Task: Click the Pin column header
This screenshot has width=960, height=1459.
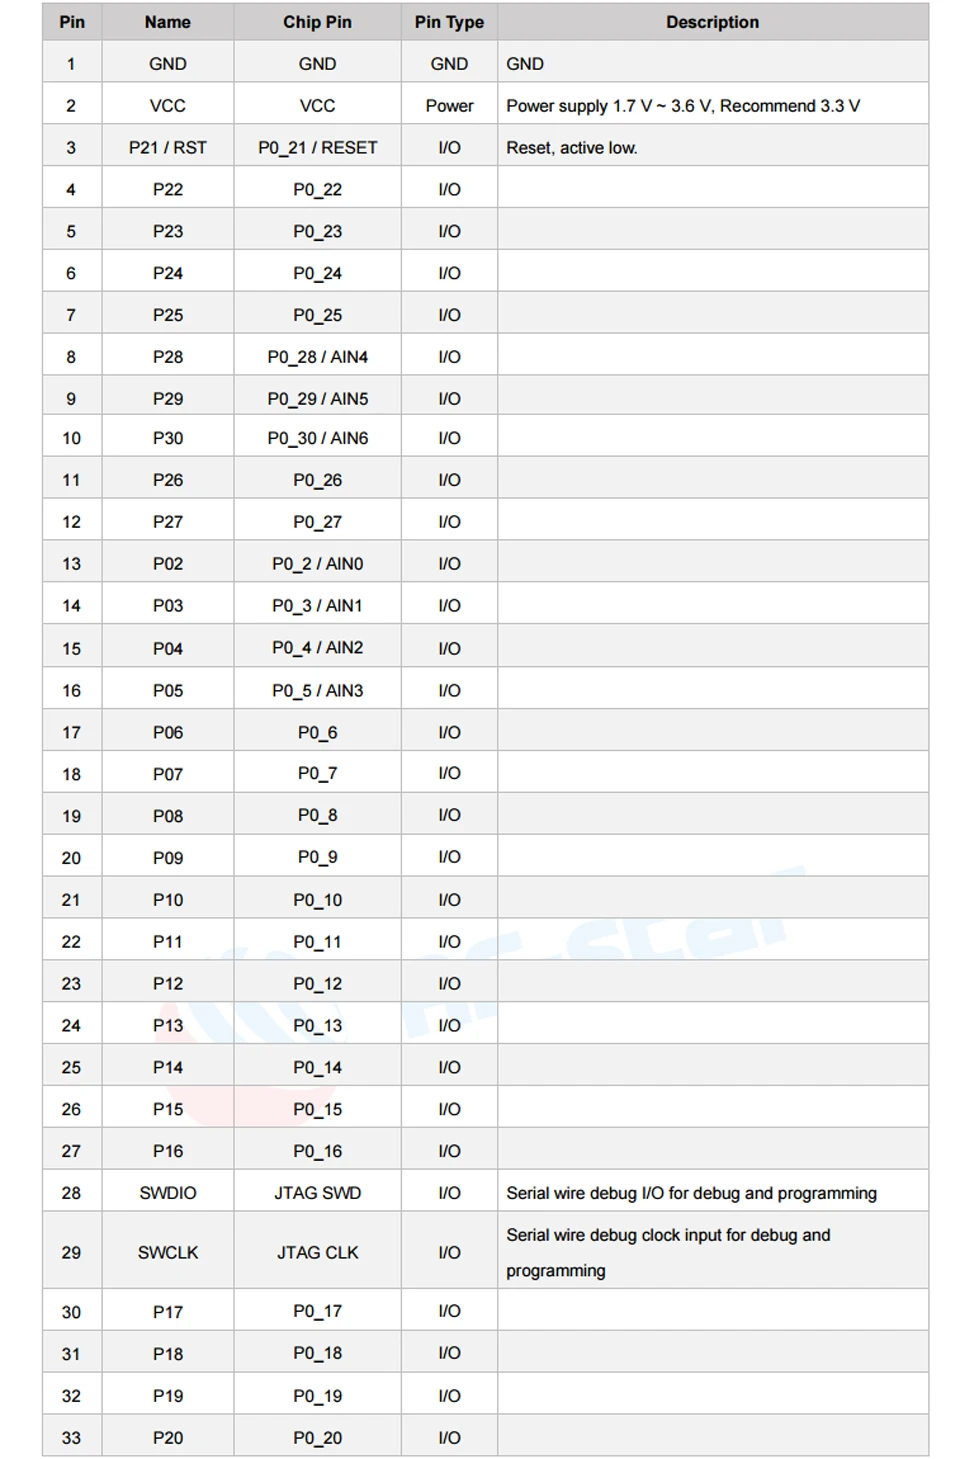Action: click(72, 22)
